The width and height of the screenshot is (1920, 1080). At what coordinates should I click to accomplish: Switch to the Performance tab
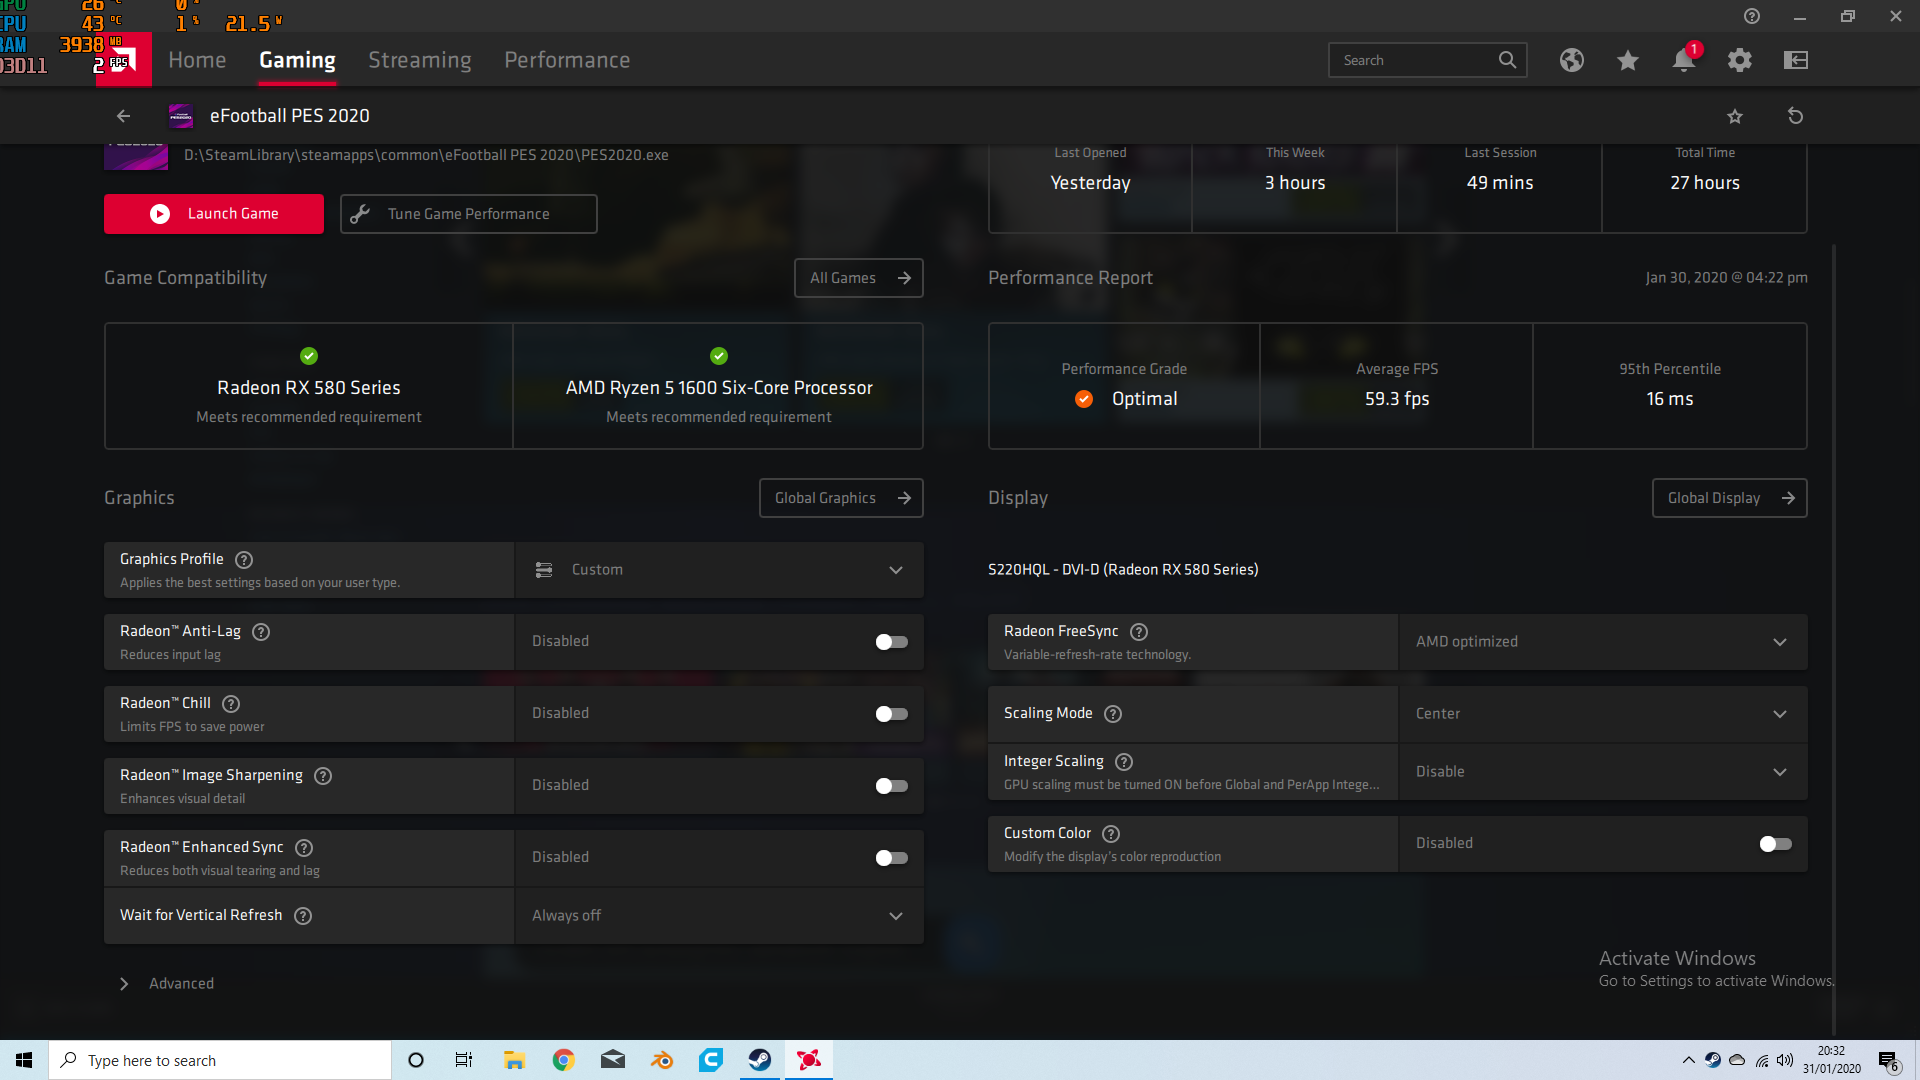tap(567, 60)
